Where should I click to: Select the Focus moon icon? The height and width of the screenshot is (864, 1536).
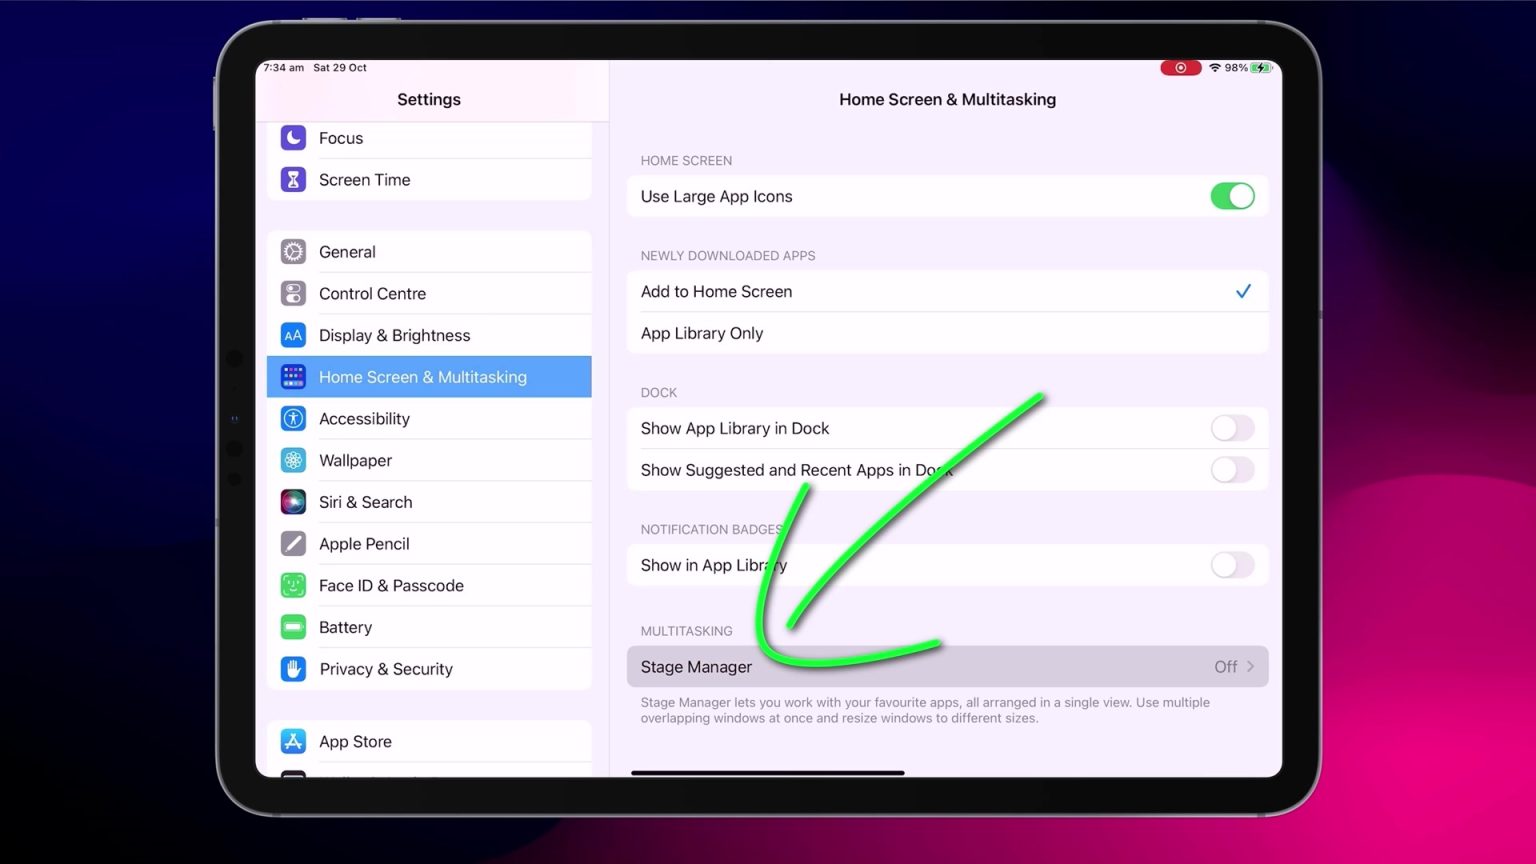pyautogui.click(x=293, y=138)
